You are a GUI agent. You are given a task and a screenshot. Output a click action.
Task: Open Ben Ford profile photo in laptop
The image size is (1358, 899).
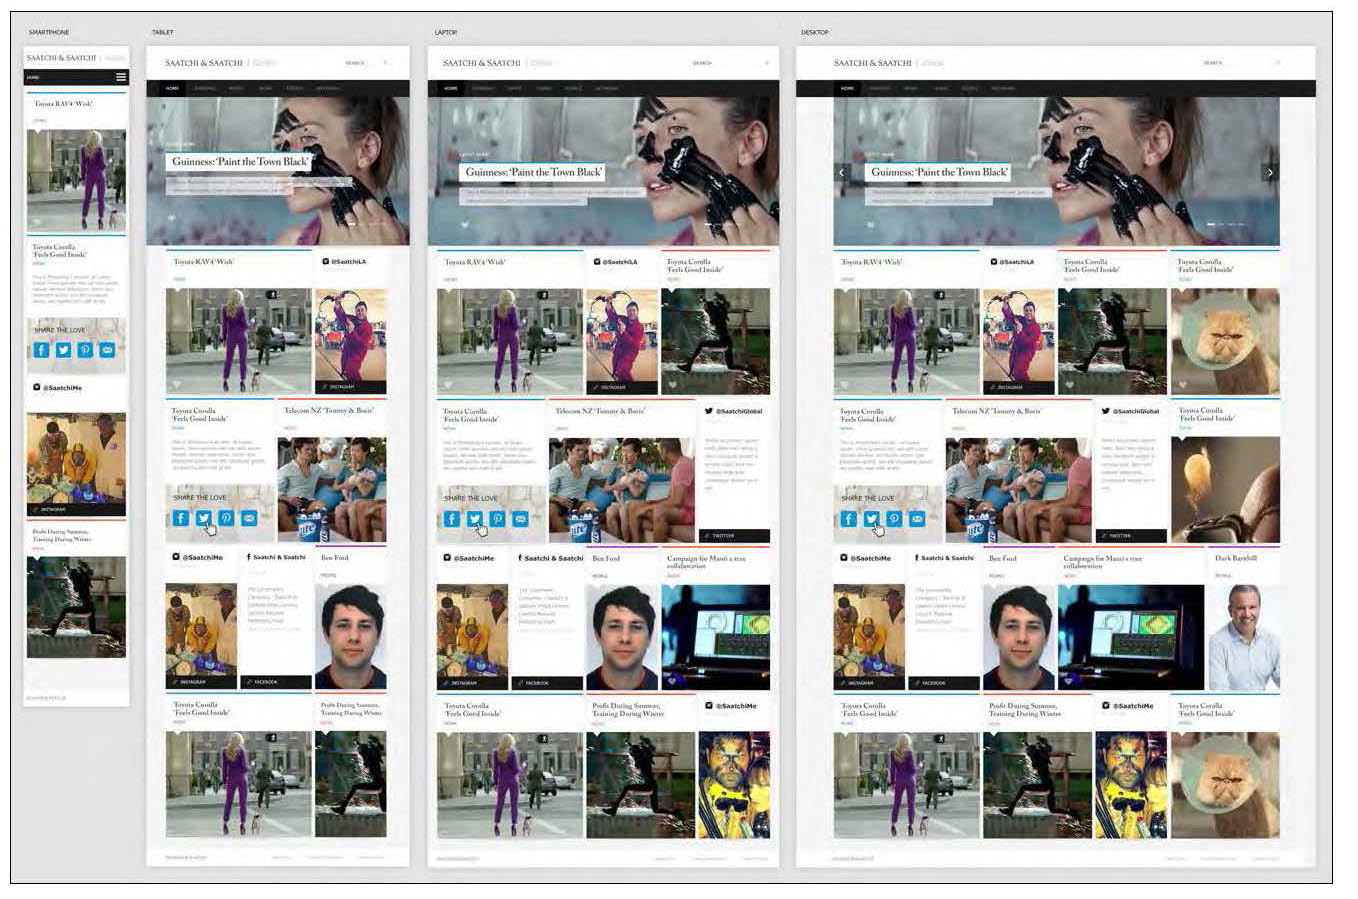tap(622, 637)
